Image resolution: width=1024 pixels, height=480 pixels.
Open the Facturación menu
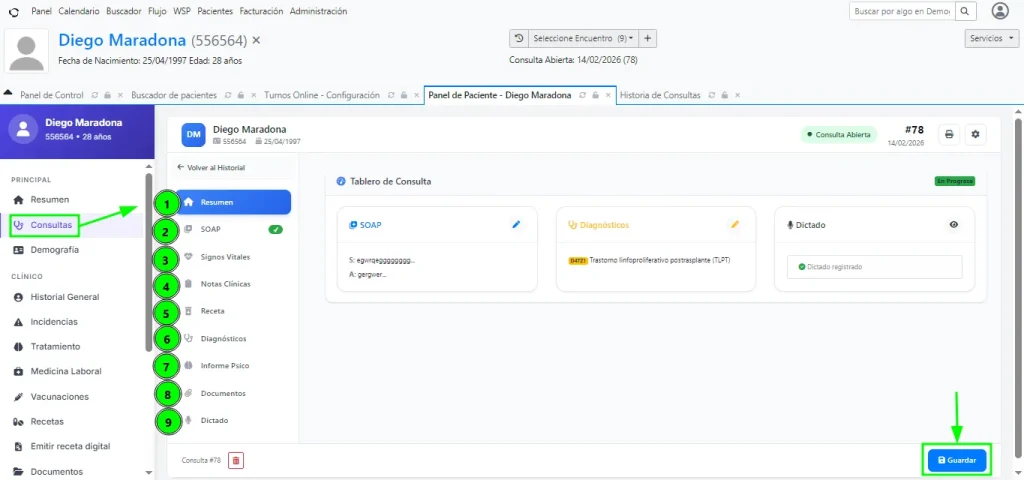pos(261,11)
